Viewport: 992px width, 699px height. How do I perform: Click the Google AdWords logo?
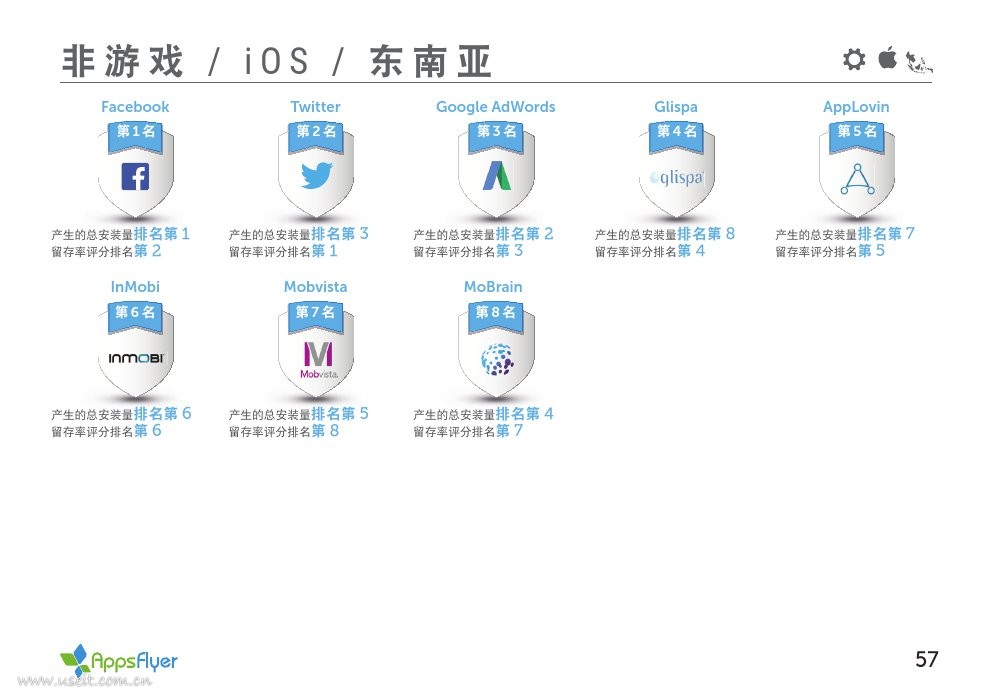tap(497, 176)
